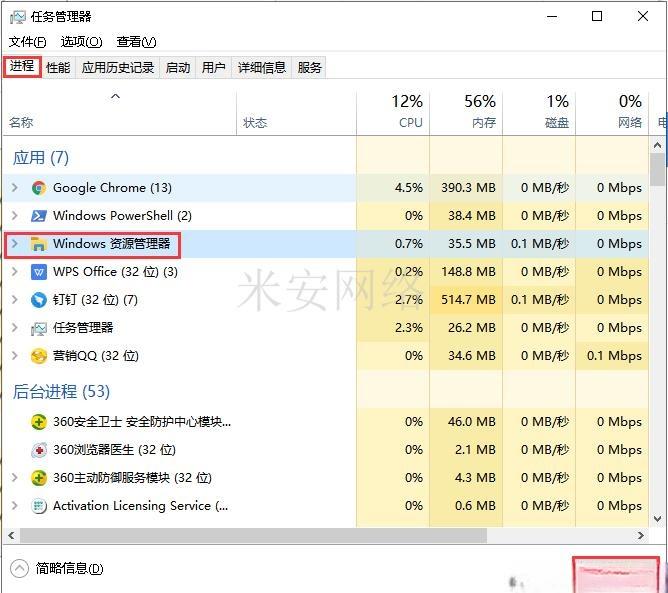Click the Activation Licensing Service icon
Screen dimensions: 668x593
point(39,506)
